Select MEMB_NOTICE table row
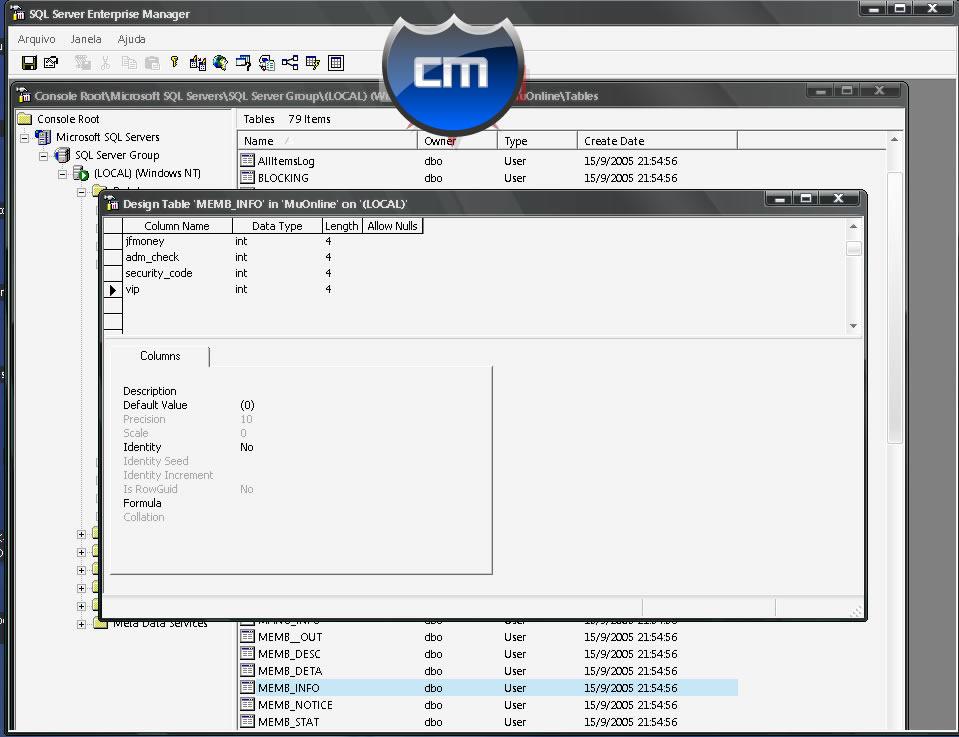 (x=487, y=705)
